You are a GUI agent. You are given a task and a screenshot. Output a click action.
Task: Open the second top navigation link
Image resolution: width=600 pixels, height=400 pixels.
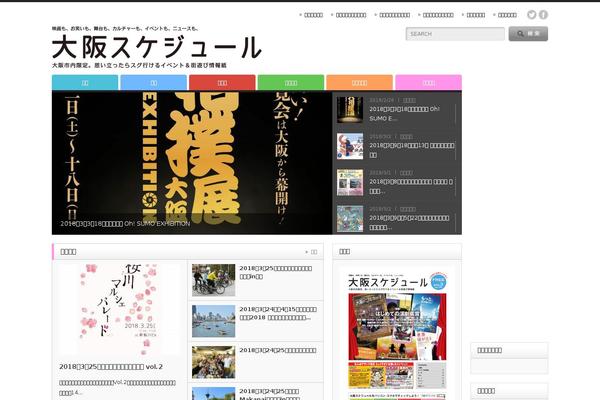click(x=349, y=15)
